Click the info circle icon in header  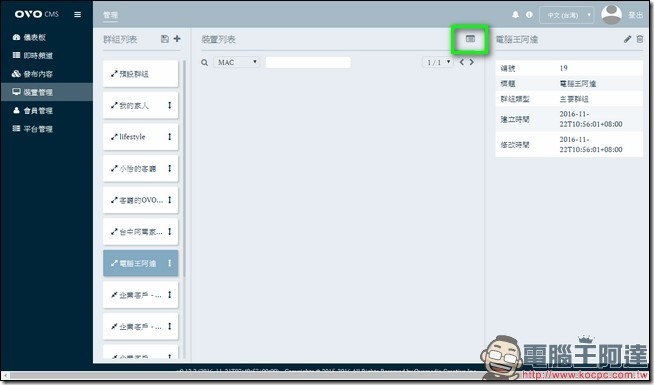[529, 15]
